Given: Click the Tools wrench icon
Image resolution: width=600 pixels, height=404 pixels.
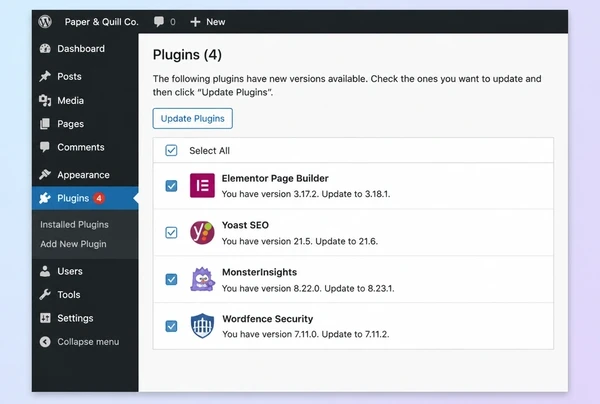Looking at the screenshot, I should (45, 295).
